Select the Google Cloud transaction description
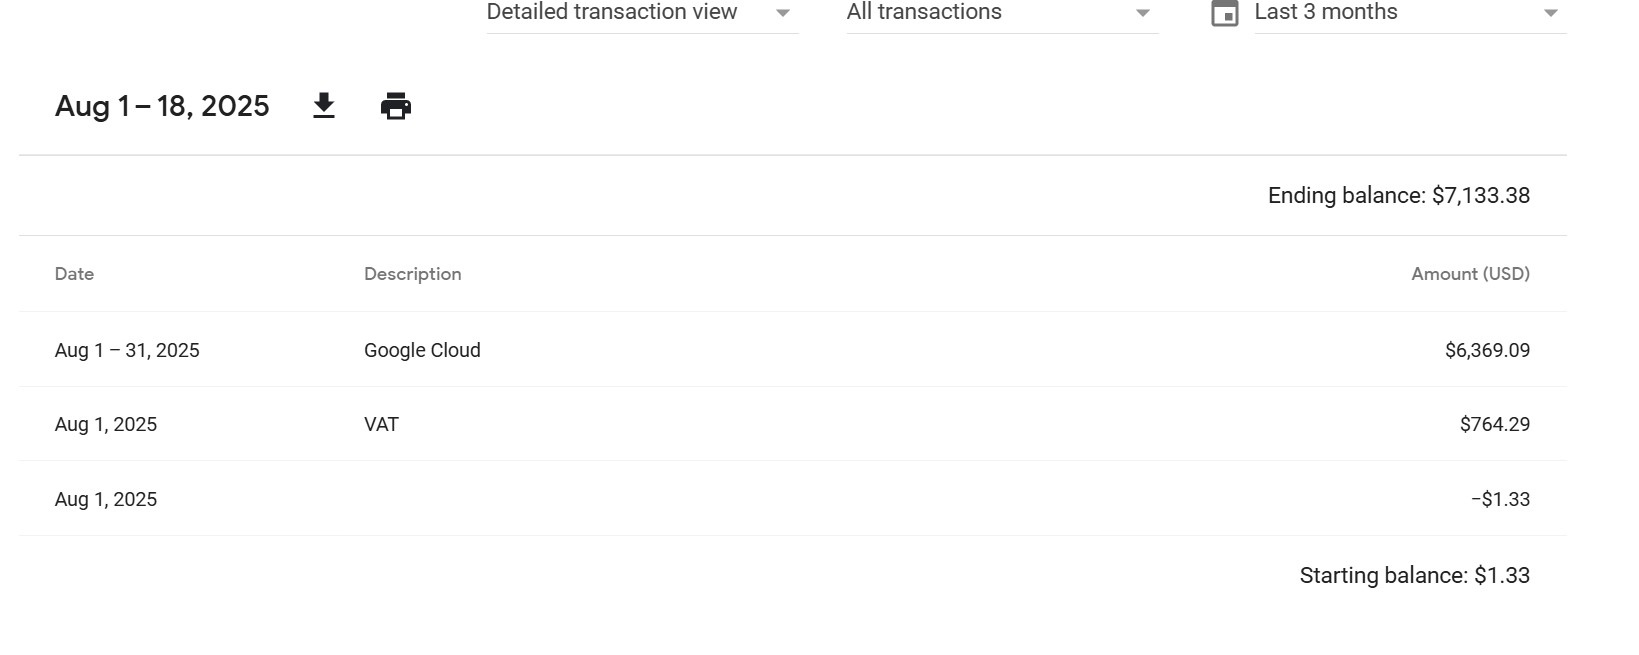 pyautogui.click(x=422, y=350)
